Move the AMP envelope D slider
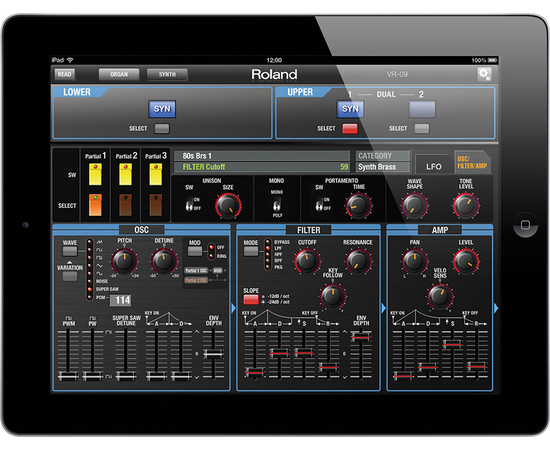550x450 pixels. click(428, 367)
